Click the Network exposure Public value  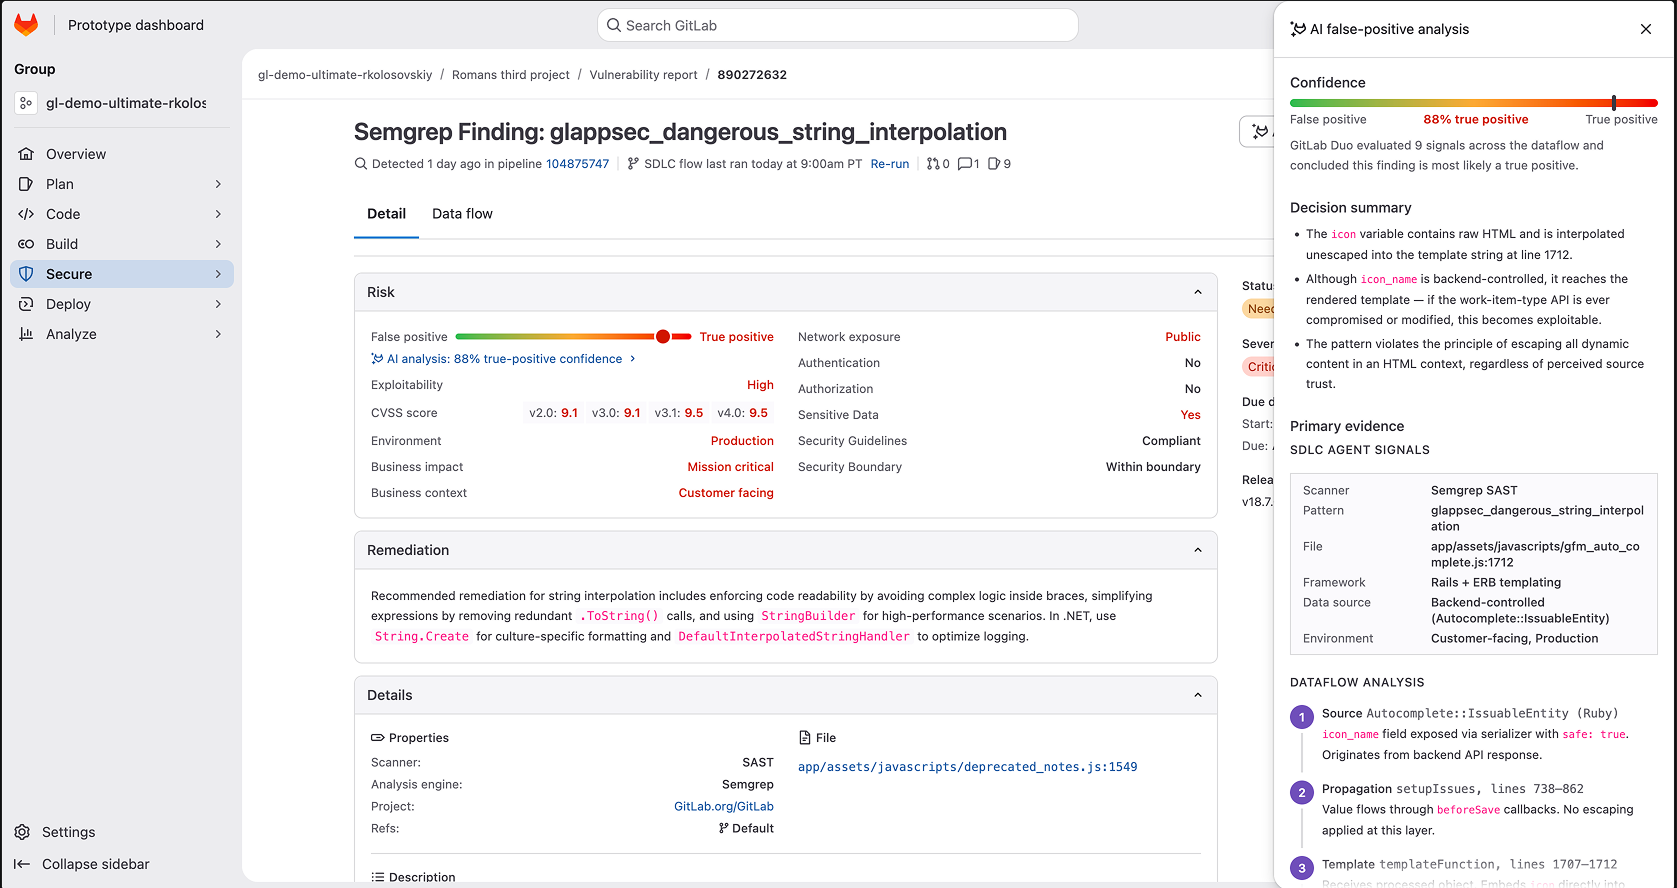1182,337
